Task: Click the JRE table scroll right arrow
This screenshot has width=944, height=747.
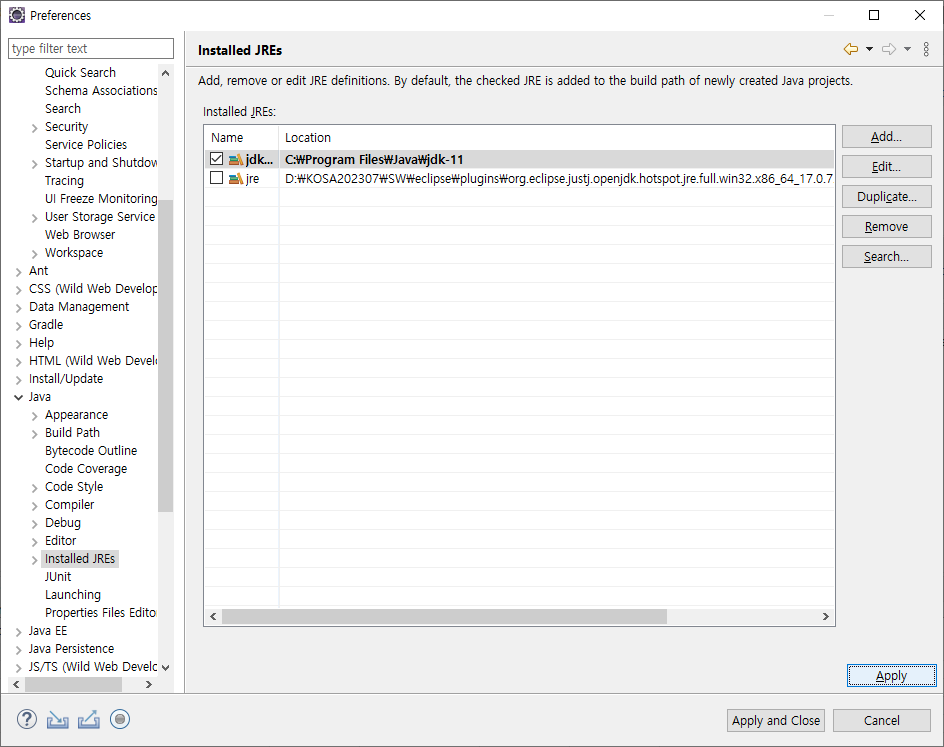Action: pyautogui.click(x=825, y=616)
